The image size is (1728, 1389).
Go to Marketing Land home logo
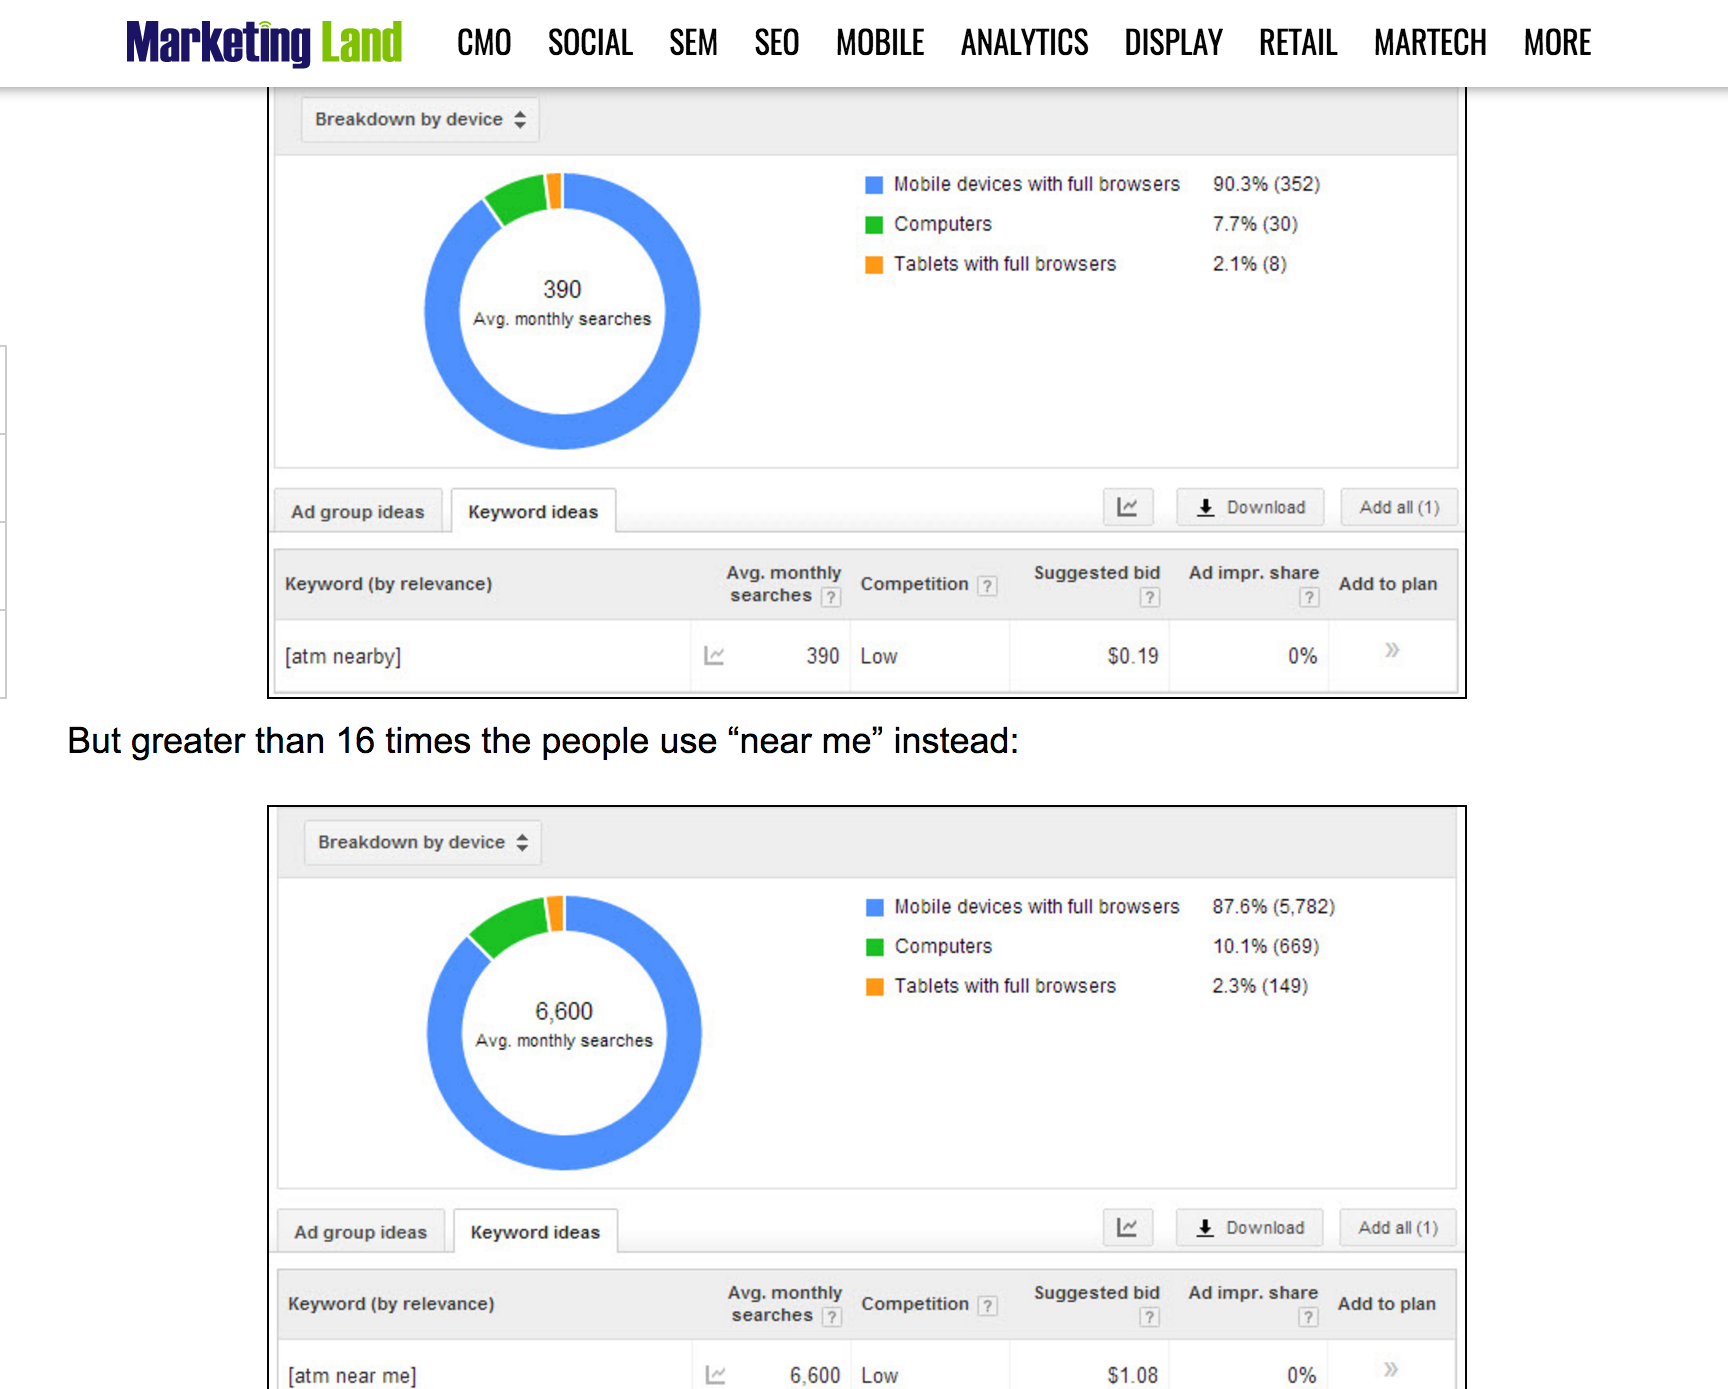[x=264, y=43]
